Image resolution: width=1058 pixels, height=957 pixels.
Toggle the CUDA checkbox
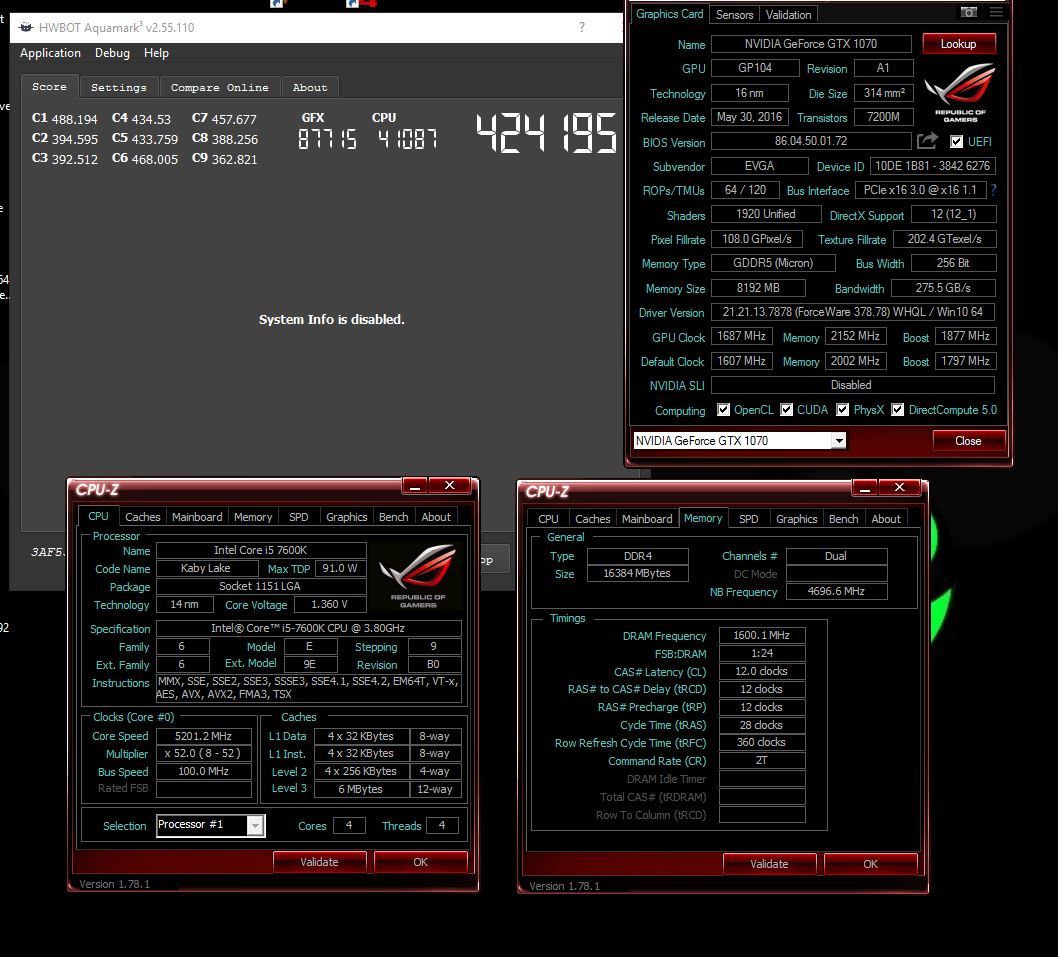[786, 410]
